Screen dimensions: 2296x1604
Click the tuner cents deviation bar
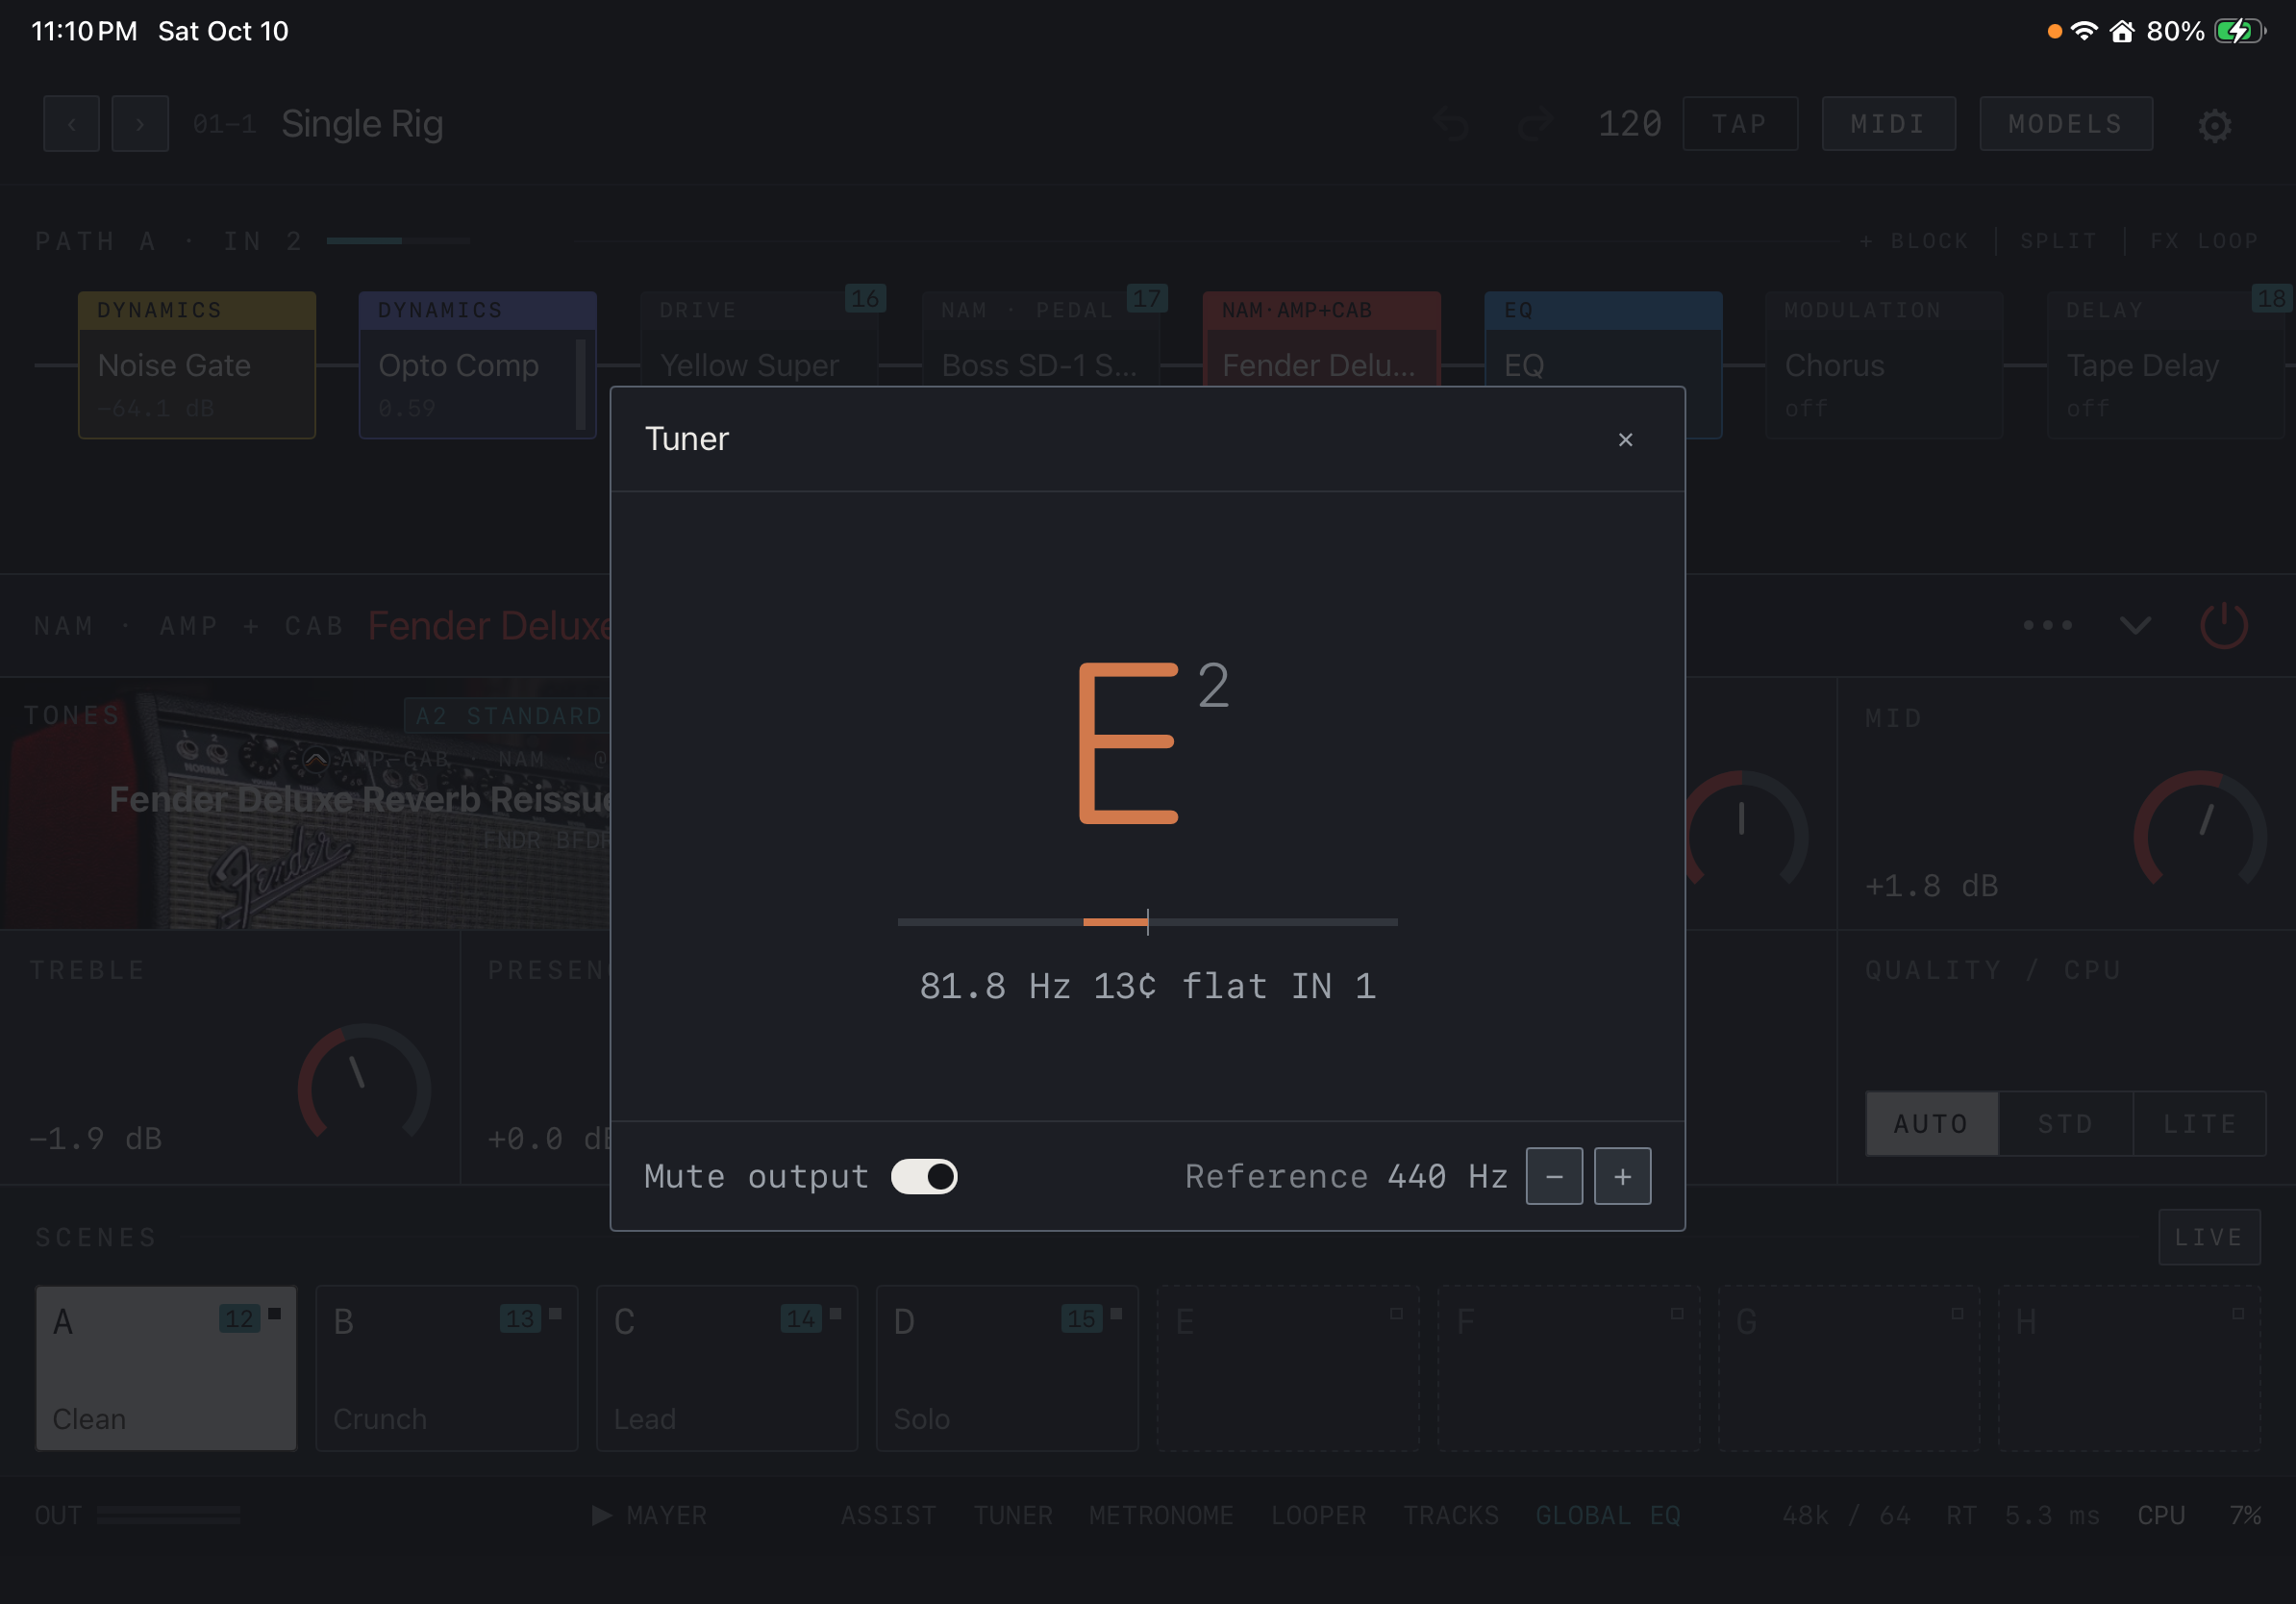point(1147,921)
